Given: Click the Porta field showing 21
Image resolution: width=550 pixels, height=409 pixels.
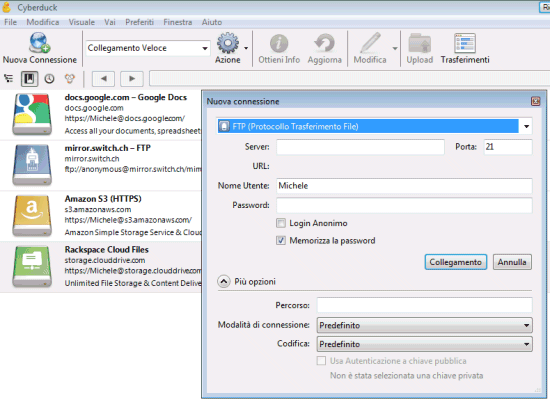Looking at the screenshot, I should (x=508, y=147).
